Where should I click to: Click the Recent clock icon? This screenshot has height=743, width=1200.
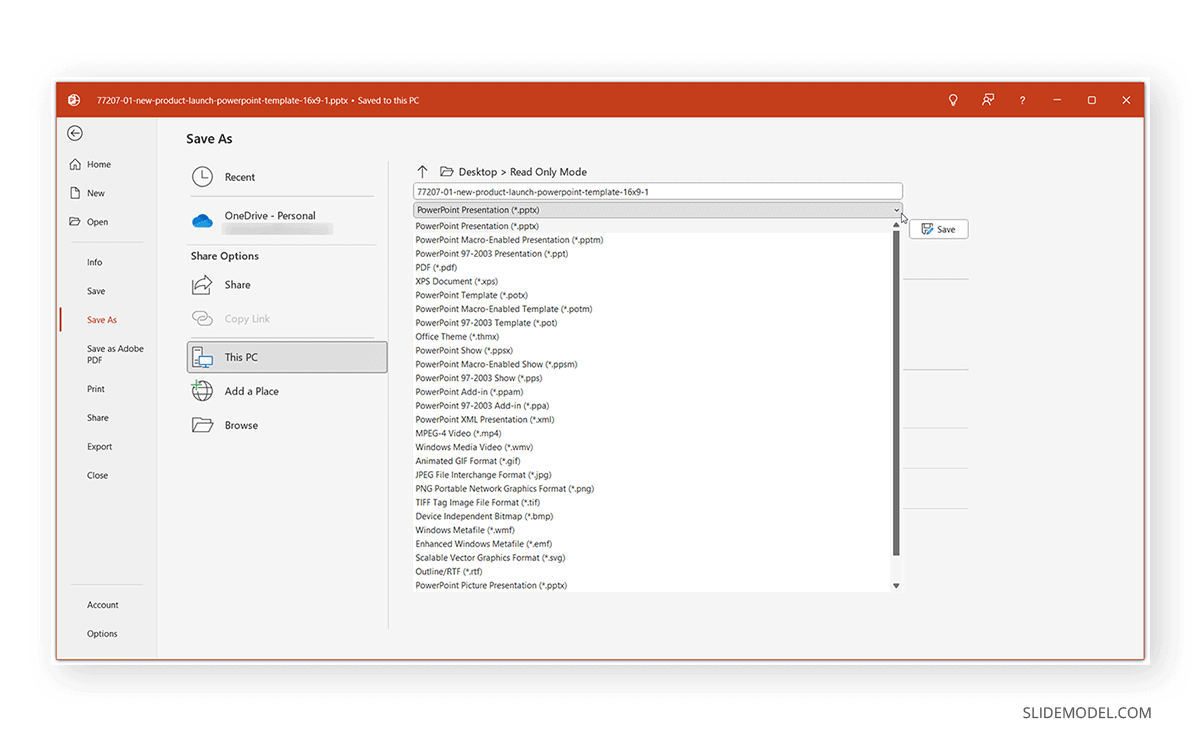pyautogui.click(x=202, y=177)
